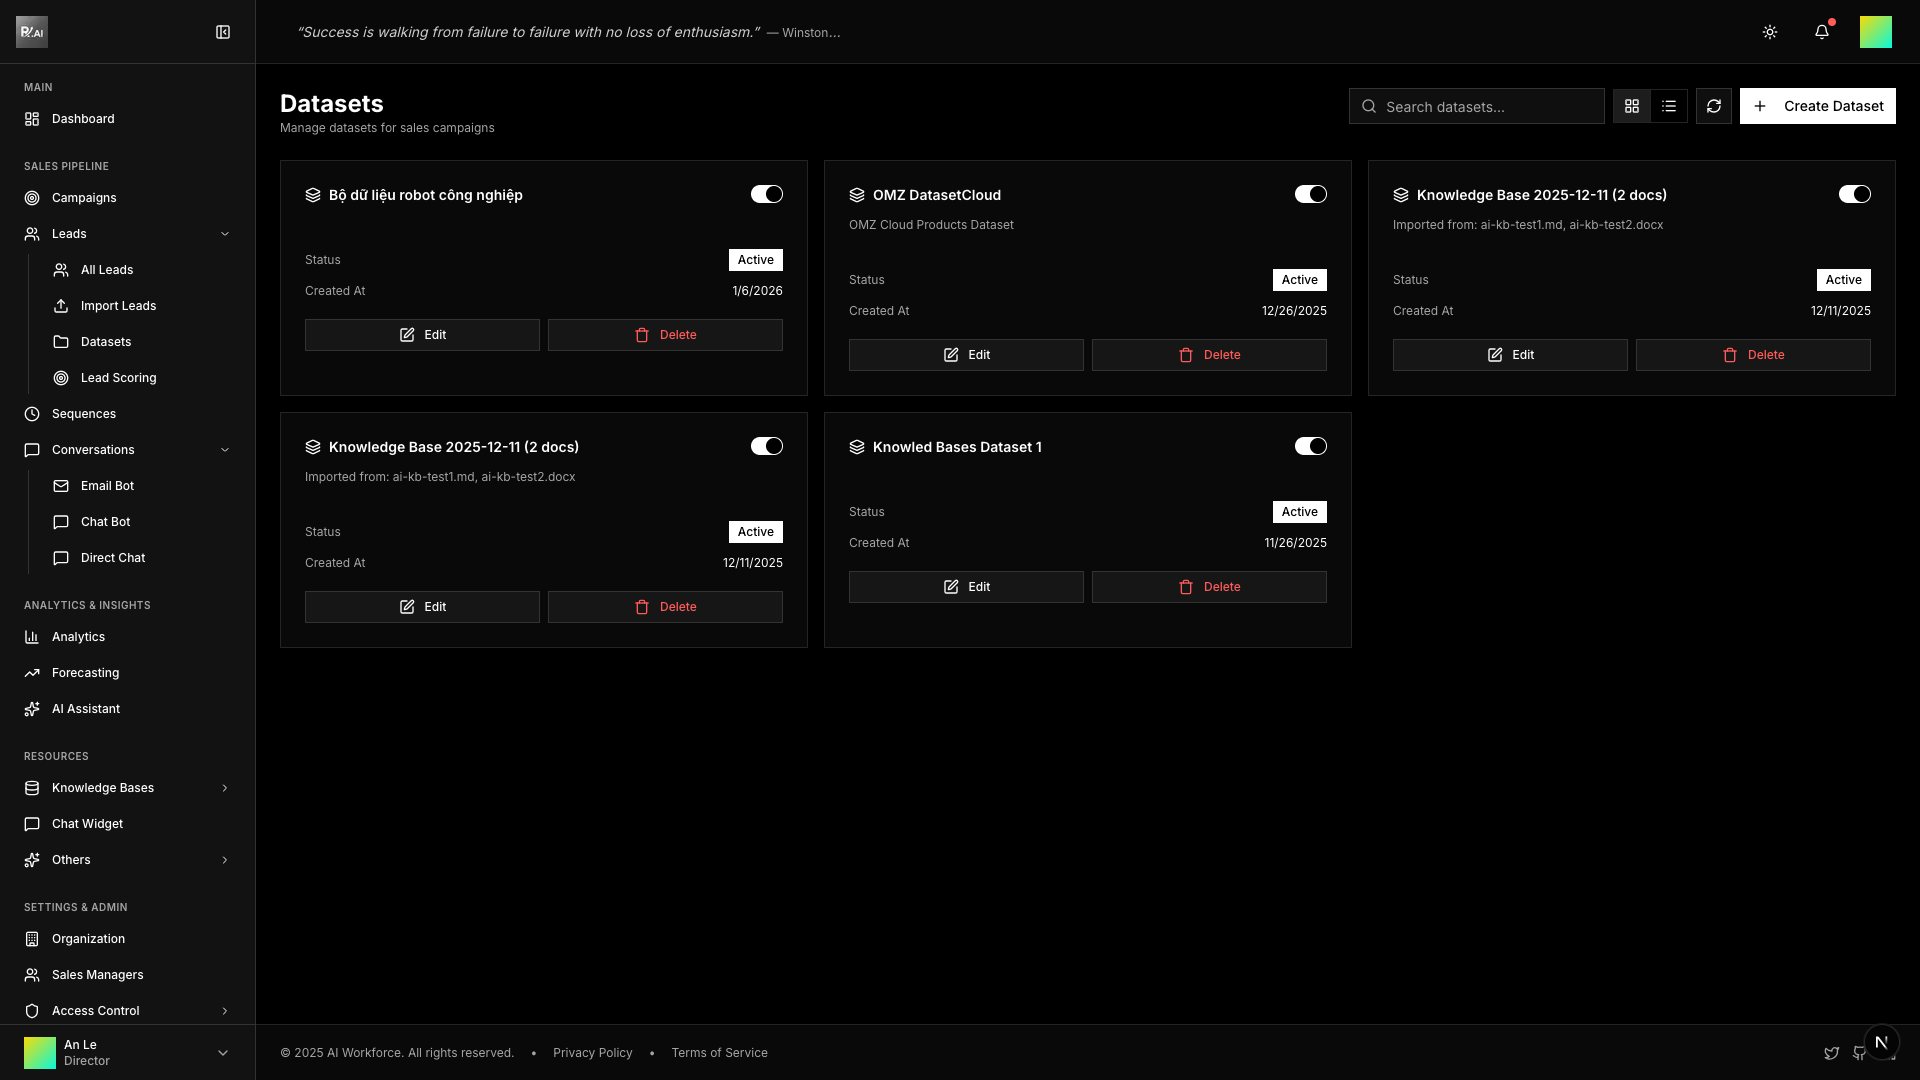1920x1080 pixels.
Task: Open the An Le user dropdown
Action: click(x=222, y=1053)
